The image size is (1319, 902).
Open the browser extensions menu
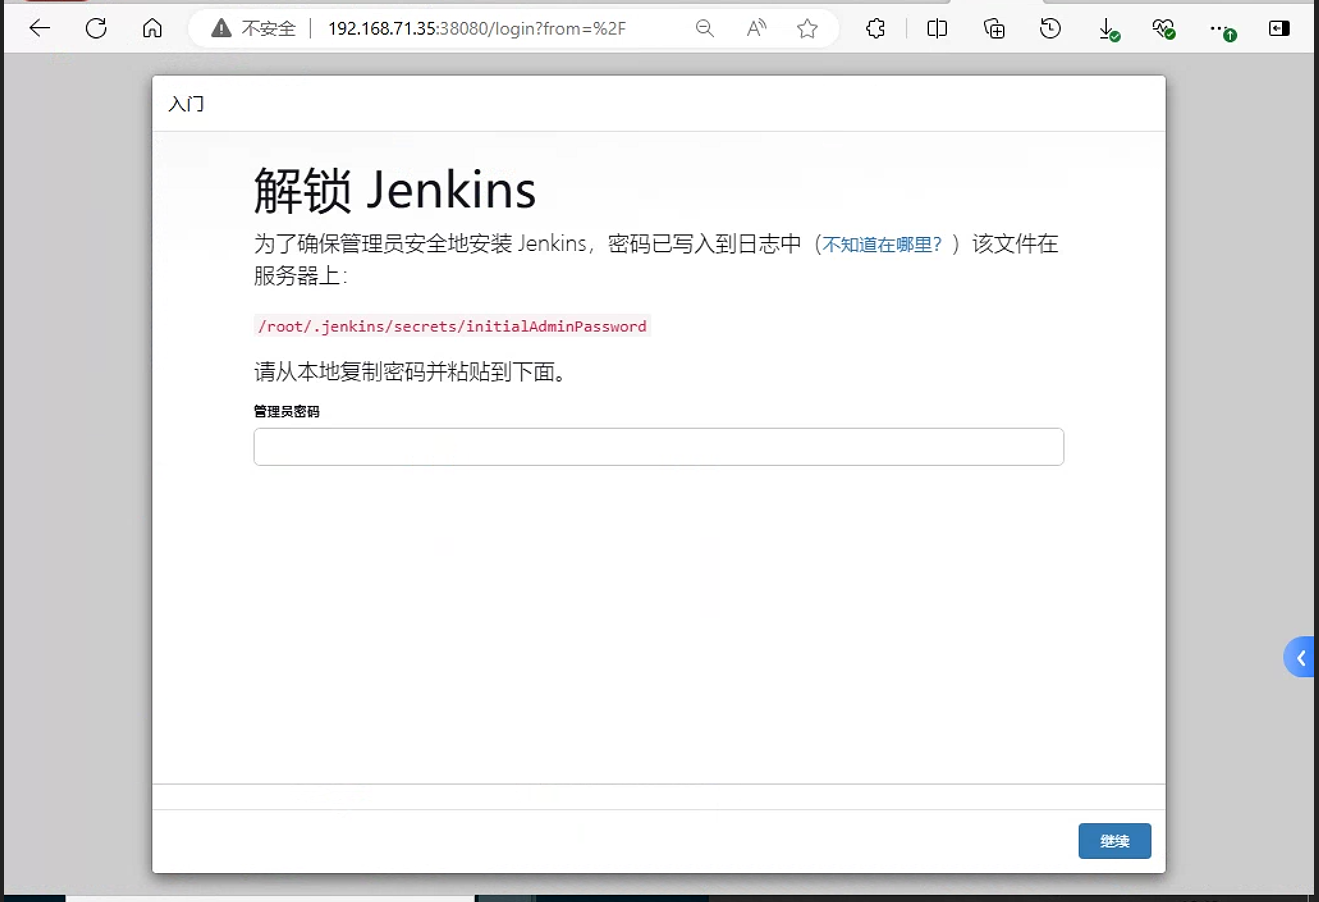click(876, 29)
